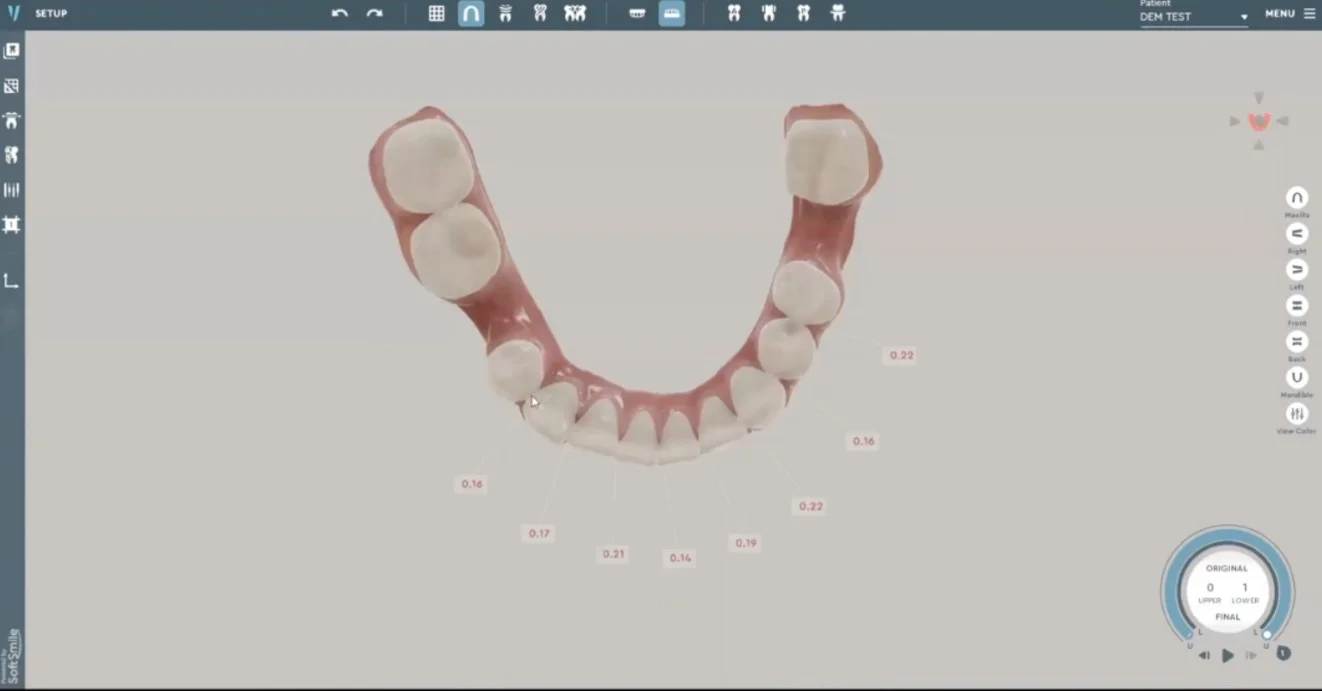Click the undo arrow in the toolbar
1322x691 pixels.
(x=340, y=14)
